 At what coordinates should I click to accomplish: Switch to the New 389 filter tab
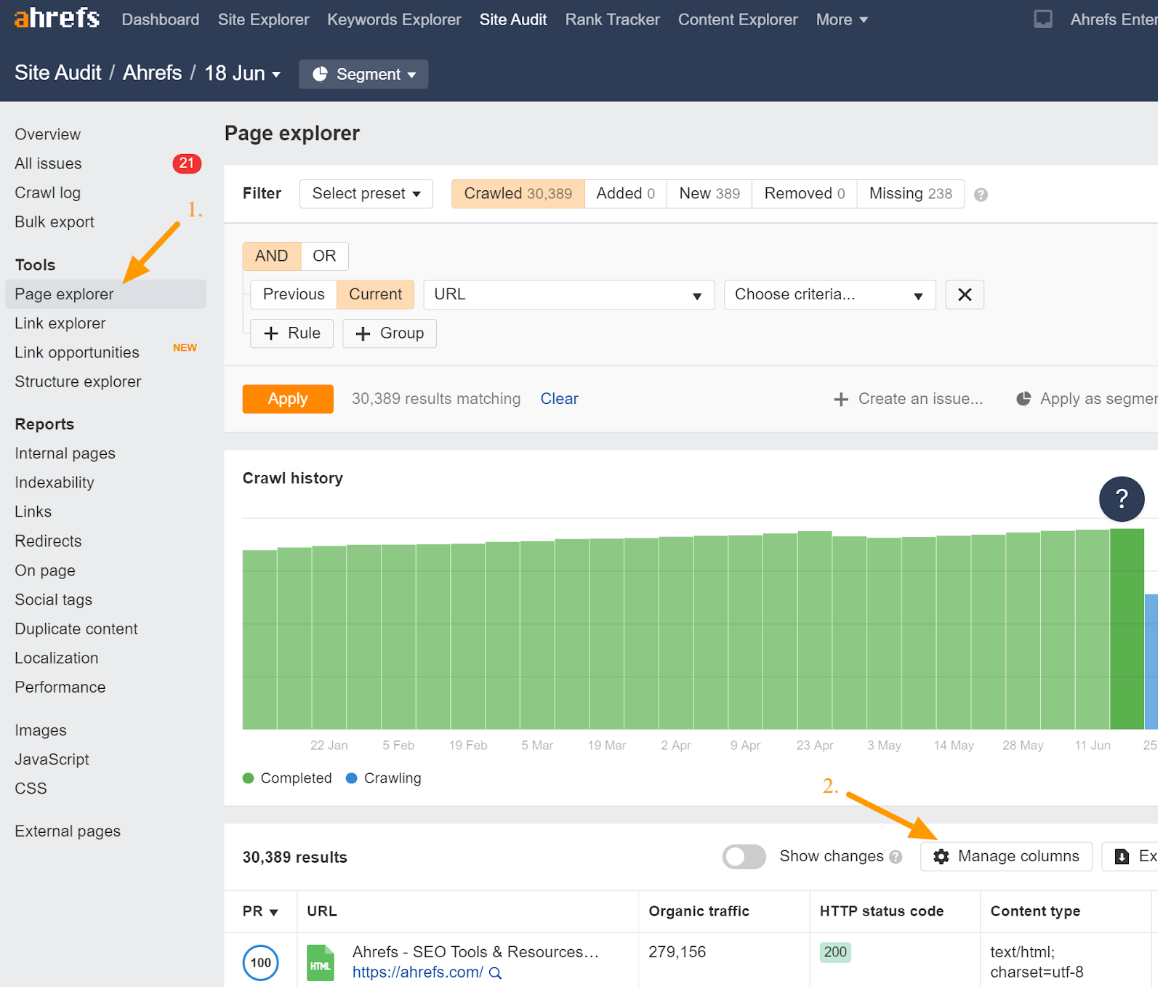pos(708,193)
